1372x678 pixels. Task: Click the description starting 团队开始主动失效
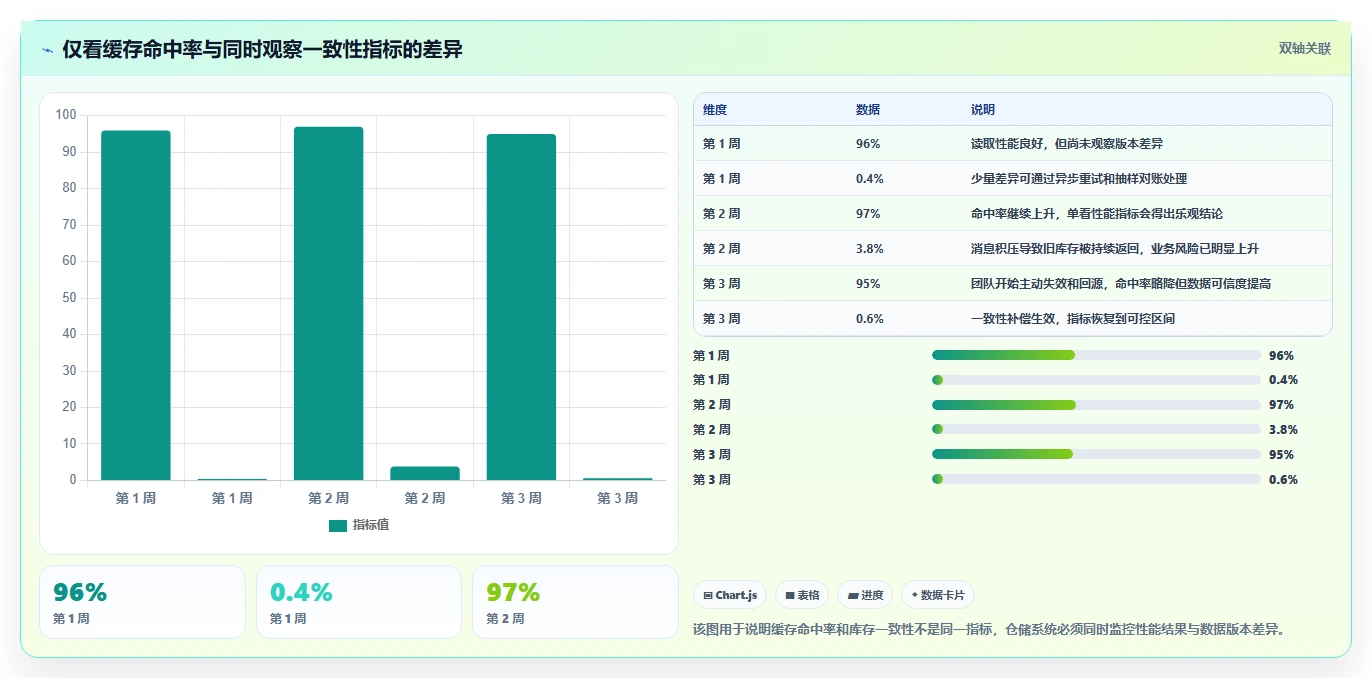point(1121,284)
